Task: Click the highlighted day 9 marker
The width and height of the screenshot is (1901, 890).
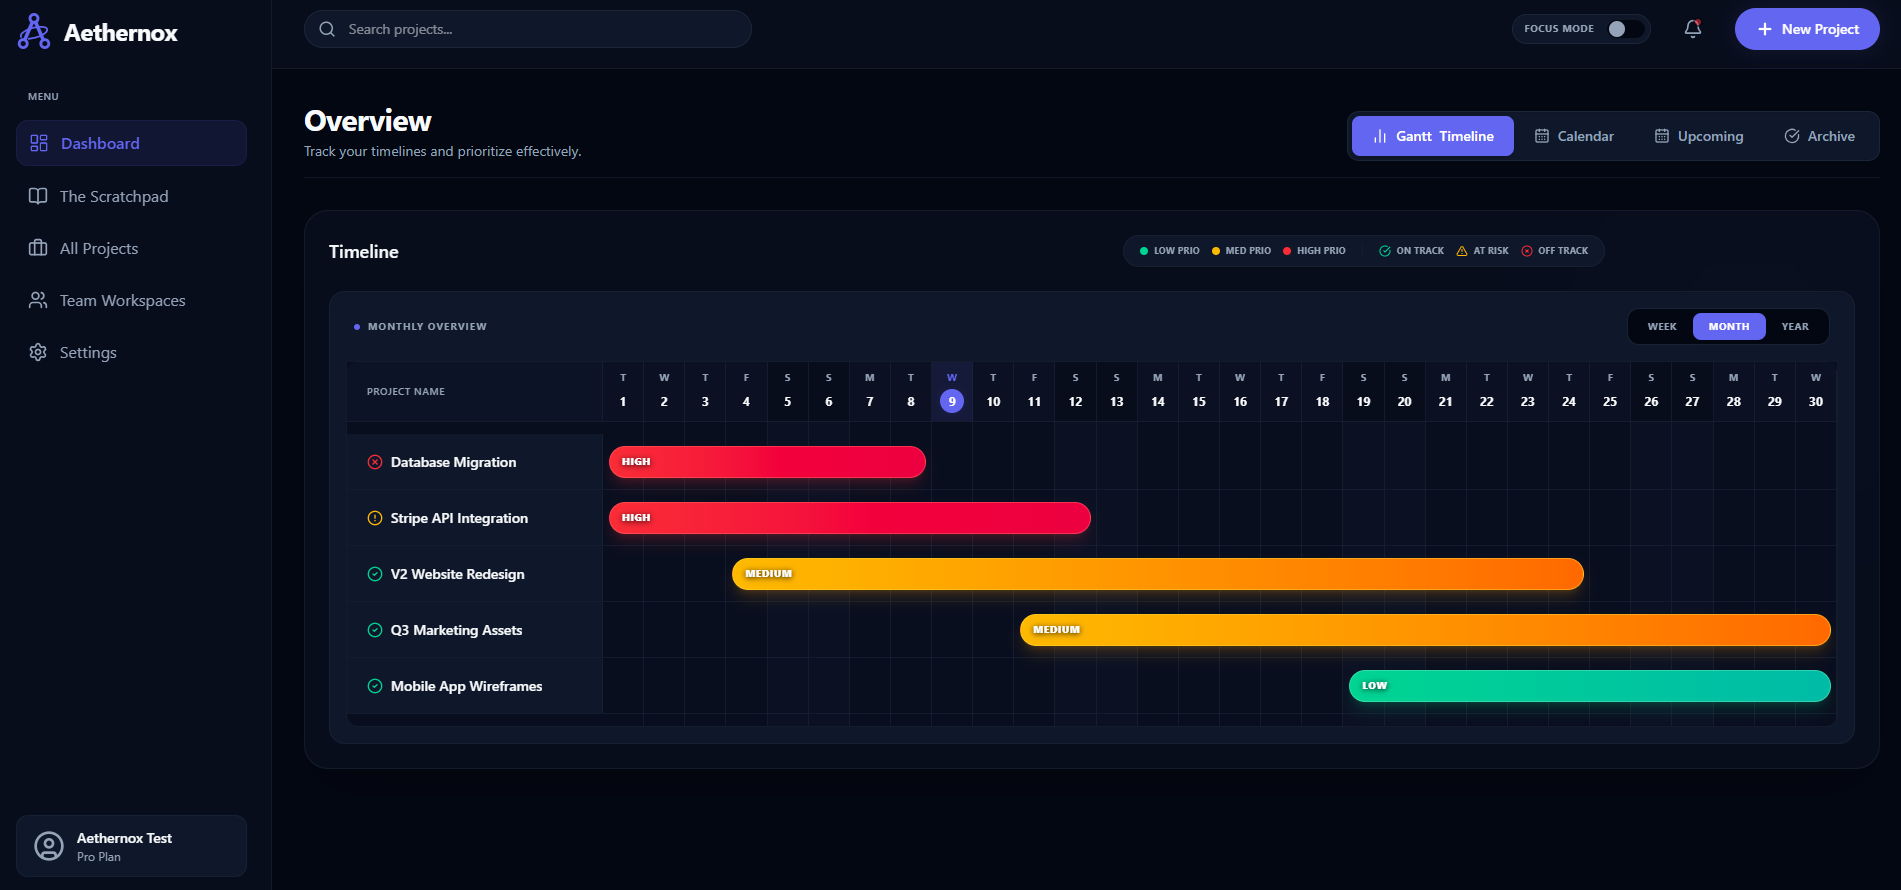Action: (952, 401)
